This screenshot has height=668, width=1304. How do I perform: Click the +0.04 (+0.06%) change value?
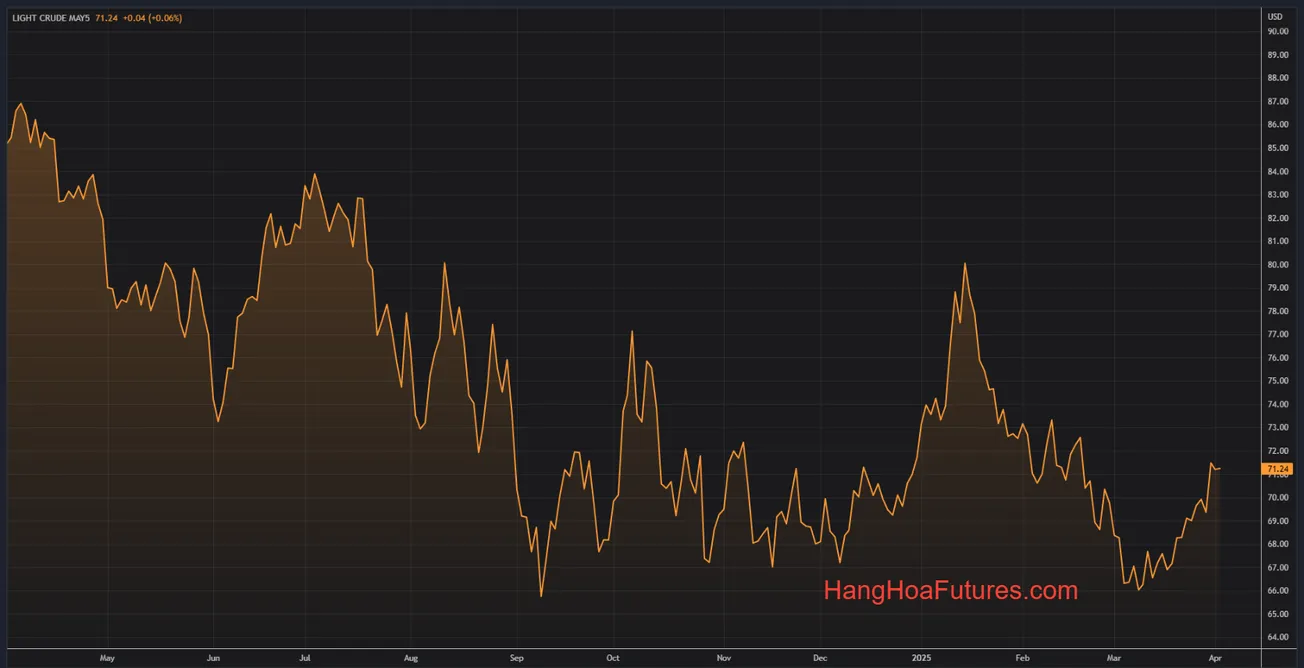[x=153, y=18]
